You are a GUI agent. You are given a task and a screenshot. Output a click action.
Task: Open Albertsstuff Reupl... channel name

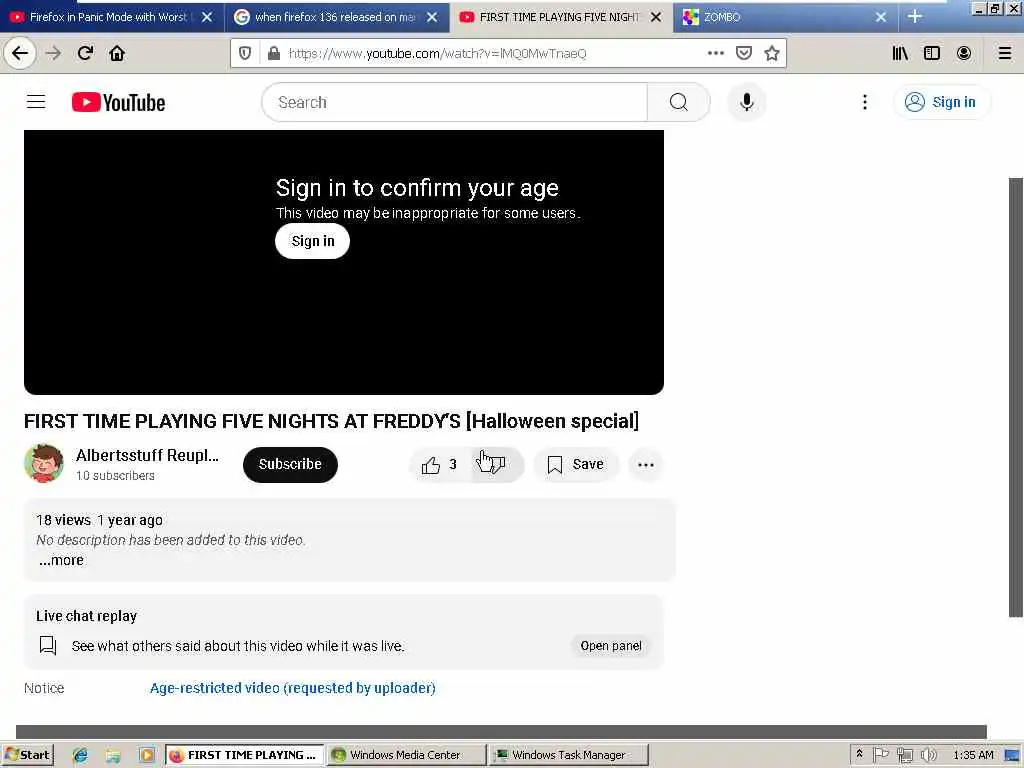point(147,455)
